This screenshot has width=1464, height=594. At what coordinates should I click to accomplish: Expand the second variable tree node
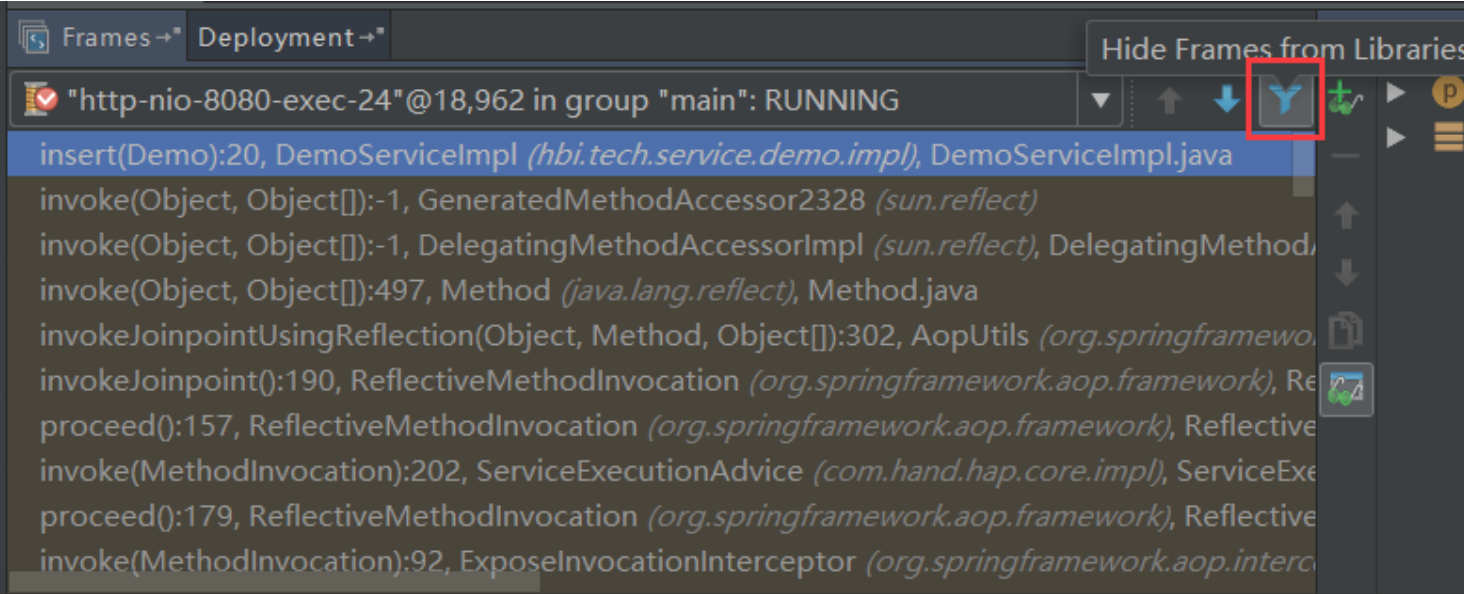tap(1396, 137)
